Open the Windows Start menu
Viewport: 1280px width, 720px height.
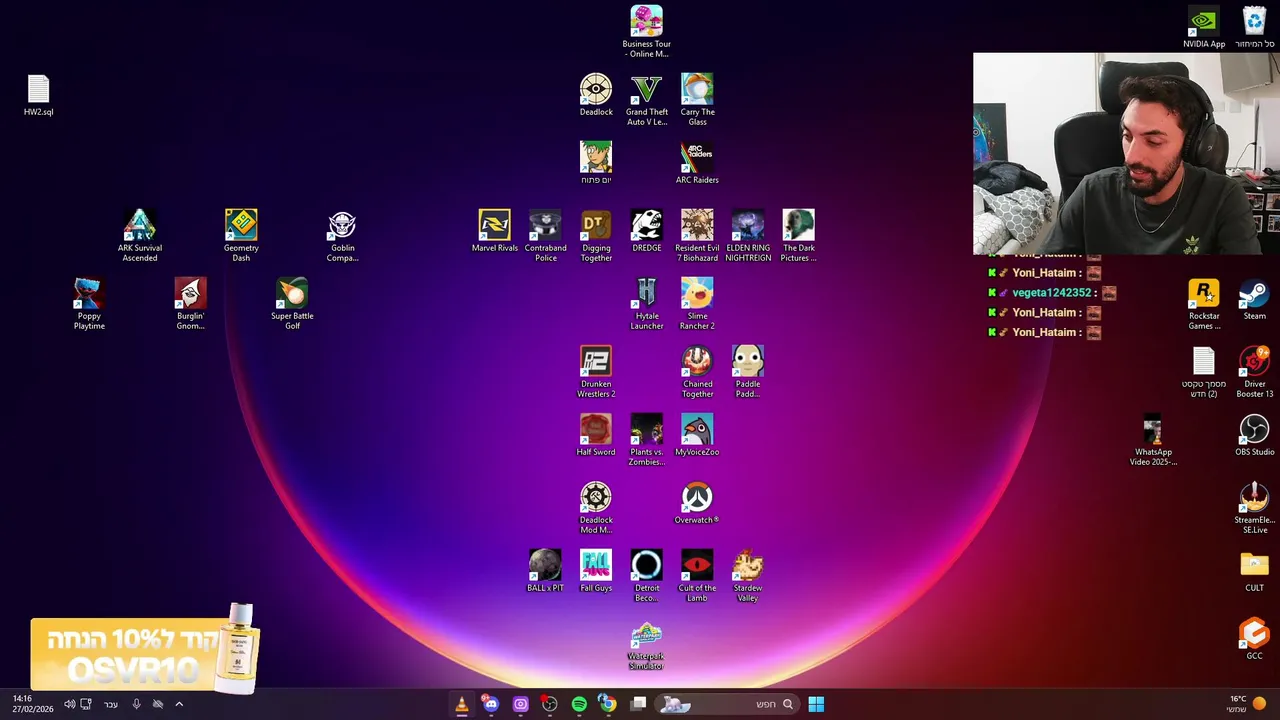click(816, 704)
